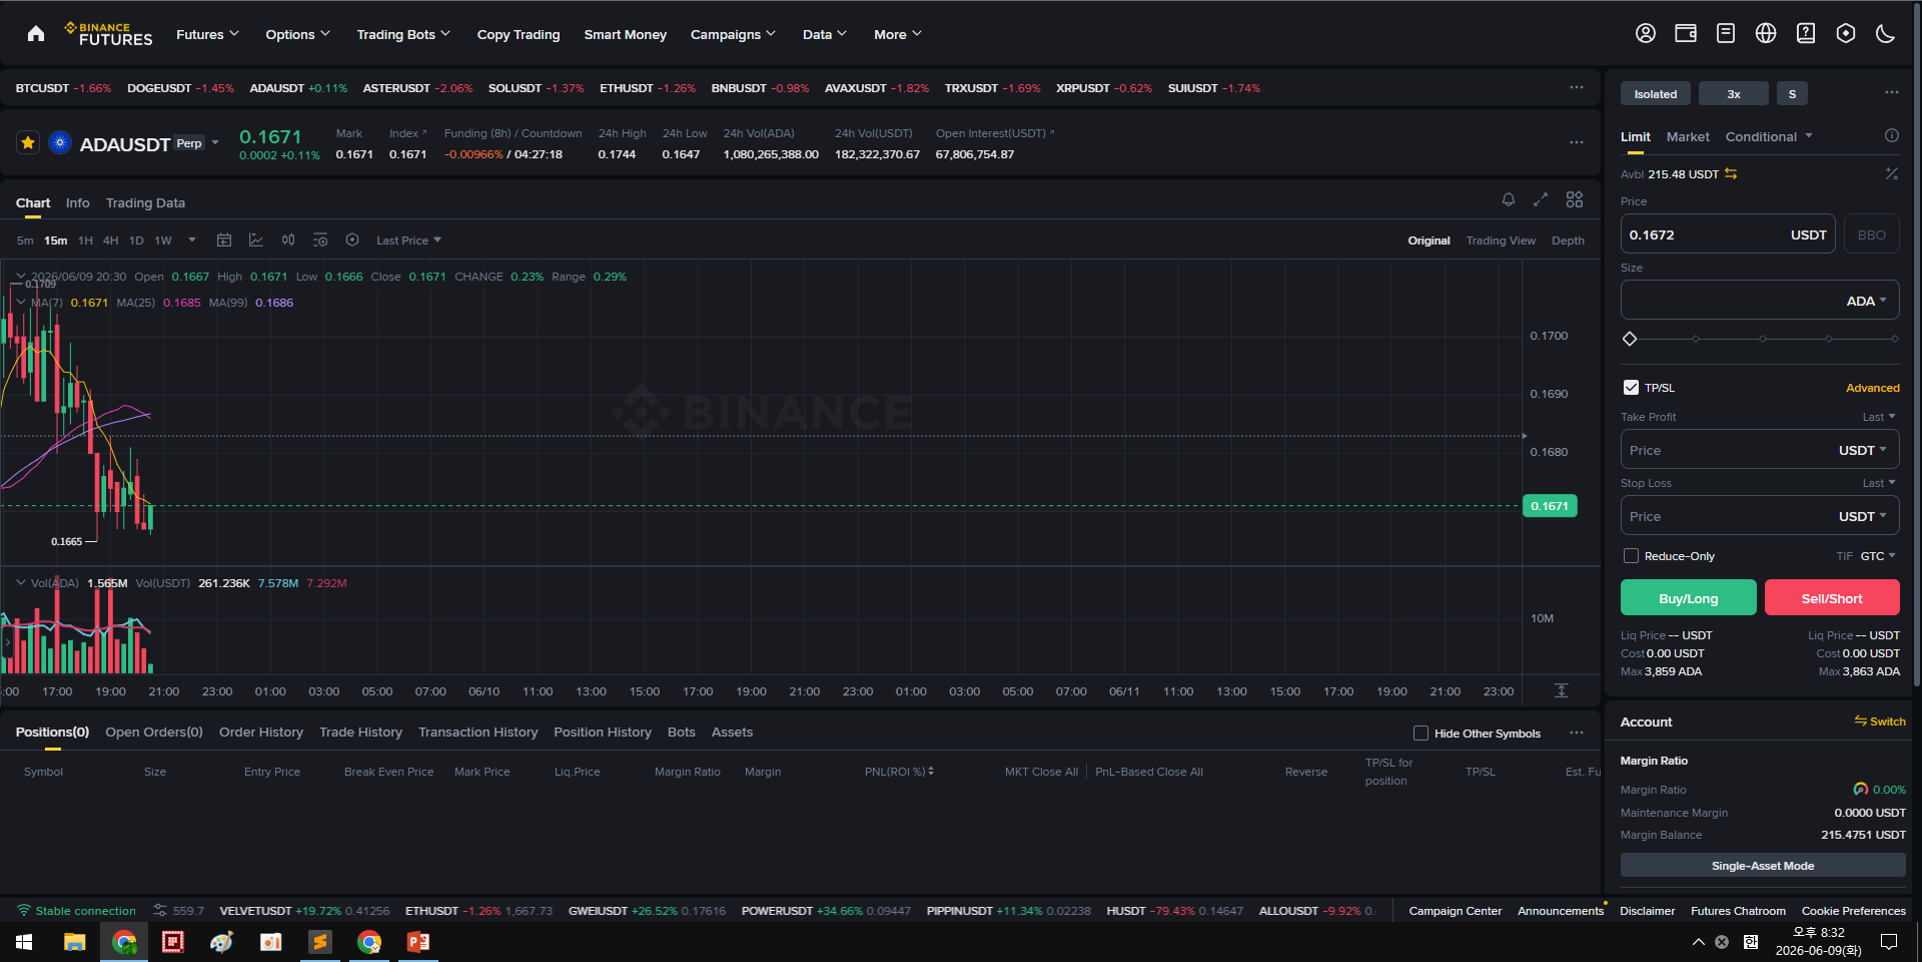Open the order calculator icon

(1891, 174)
